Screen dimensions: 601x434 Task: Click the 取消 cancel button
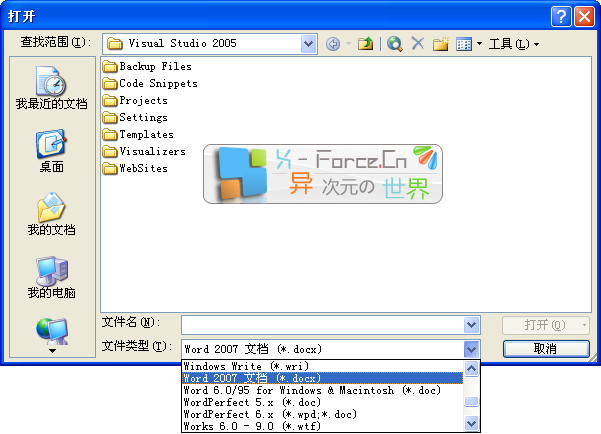pos(546,349)
